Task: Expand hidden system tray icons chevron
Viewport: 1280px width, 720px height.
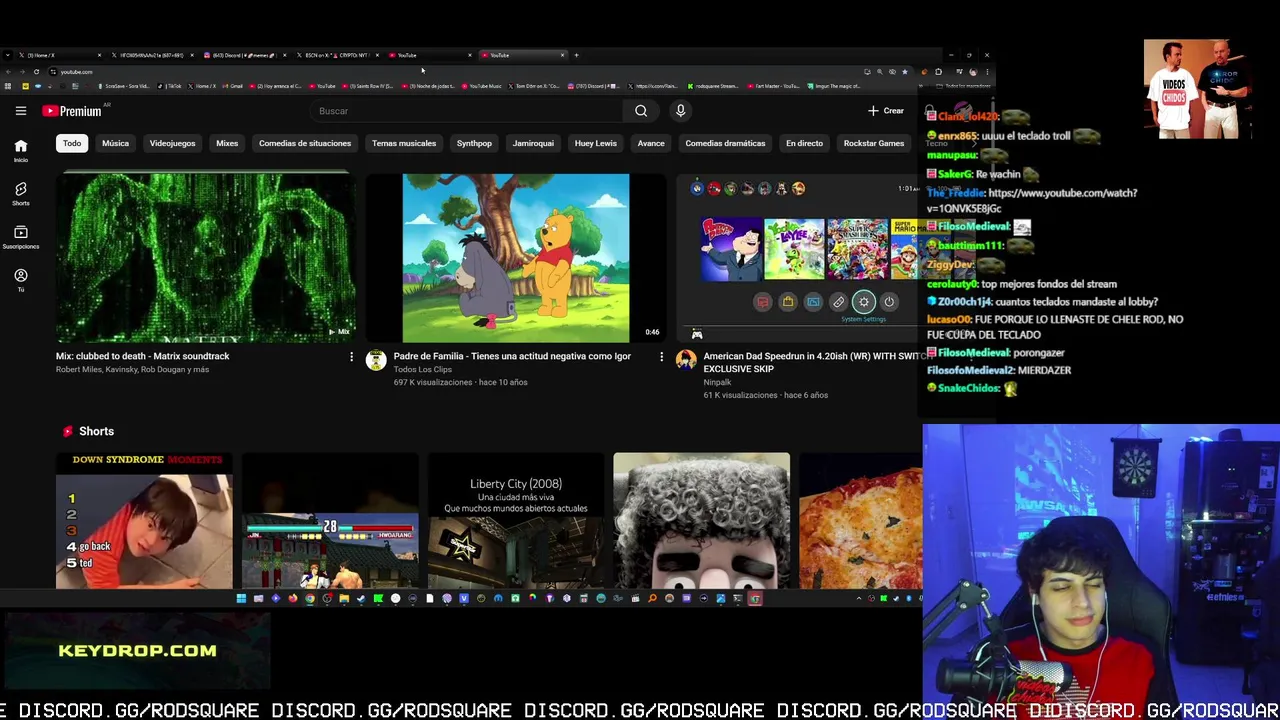Action: click(x=859, y=599)
